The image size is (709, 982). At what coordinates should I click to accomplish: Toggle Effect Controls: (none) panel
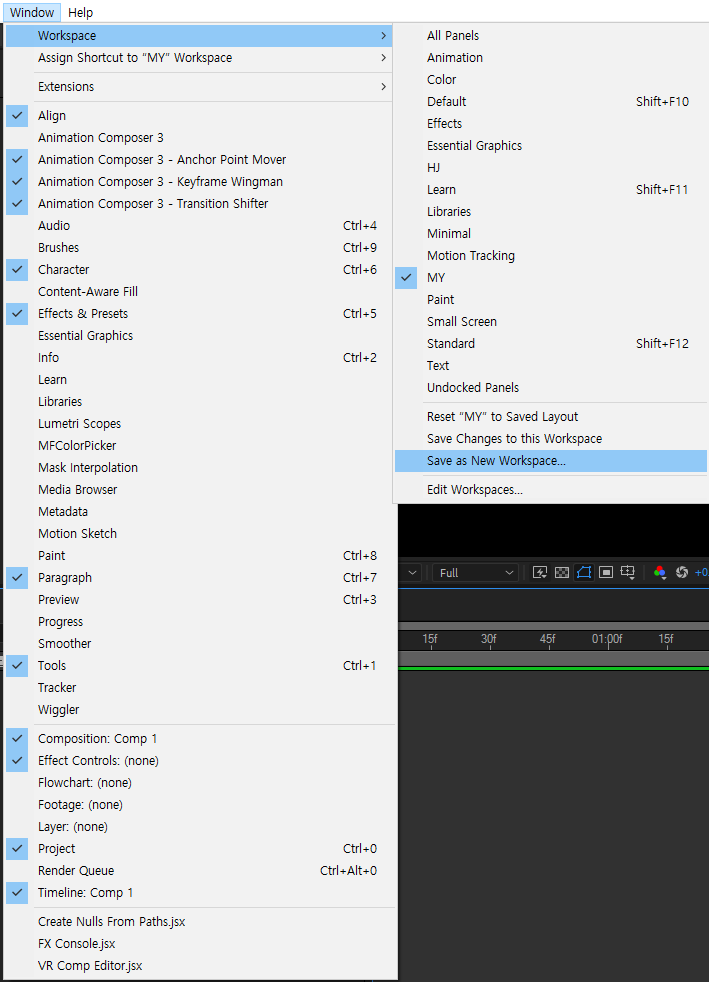(199, 761)
